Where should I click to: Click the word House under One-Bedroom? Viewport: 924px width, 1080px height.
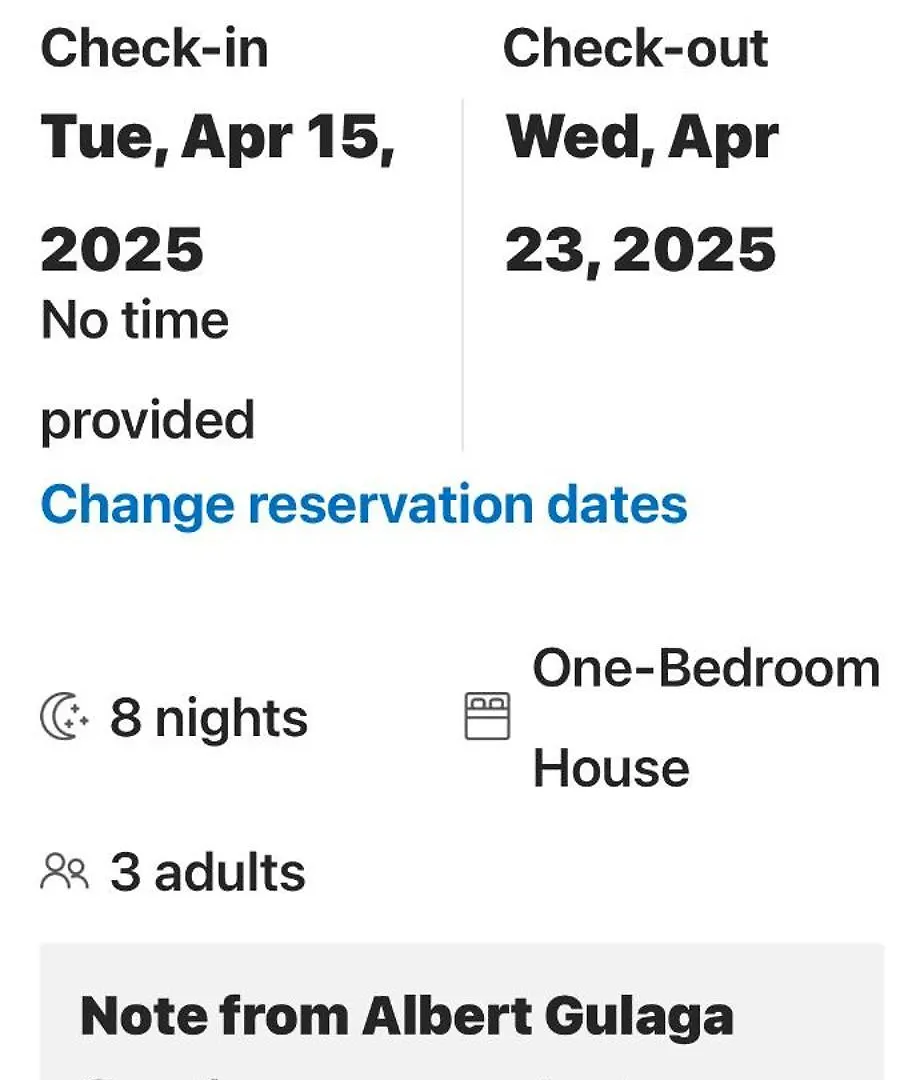611,768
